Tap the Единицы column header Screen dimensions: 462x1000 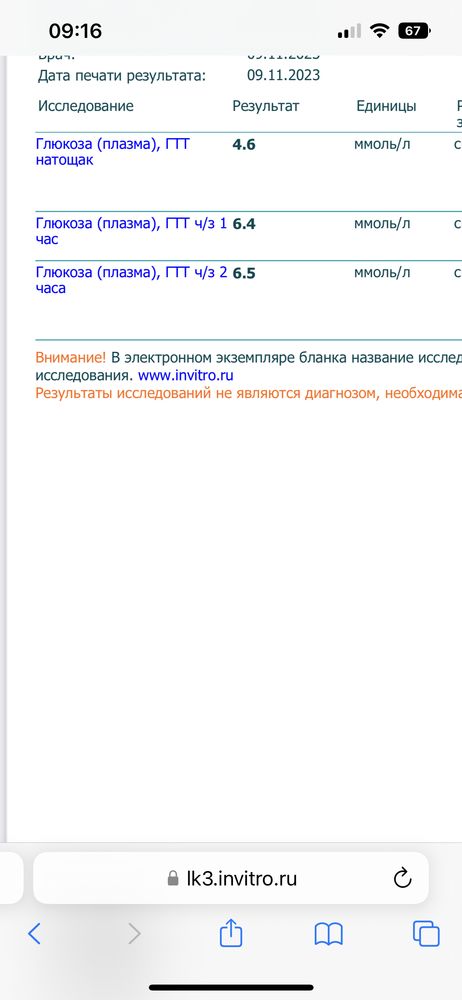tap(386, 106)
